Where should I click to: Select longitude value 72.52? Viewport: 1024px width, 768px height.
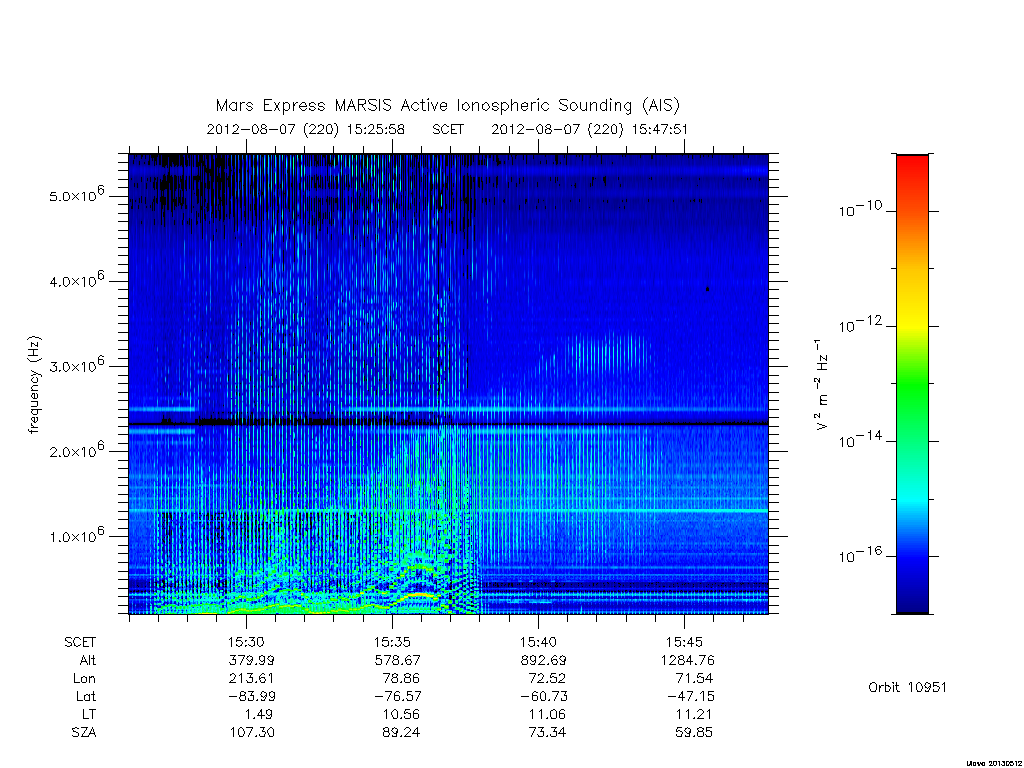[547, 679]
